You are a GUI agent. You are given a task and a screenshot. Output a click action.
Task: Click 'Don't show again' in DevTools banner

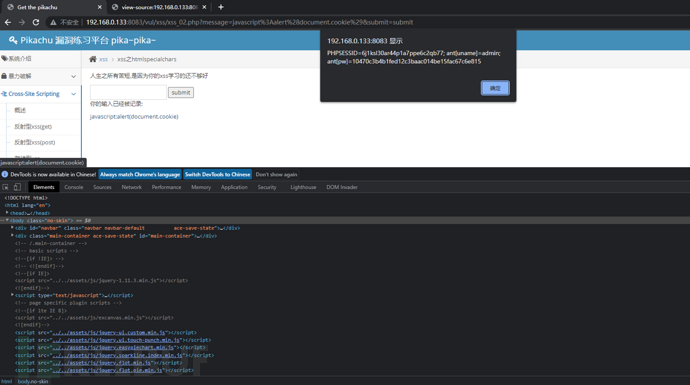click(x=276, y=175)
